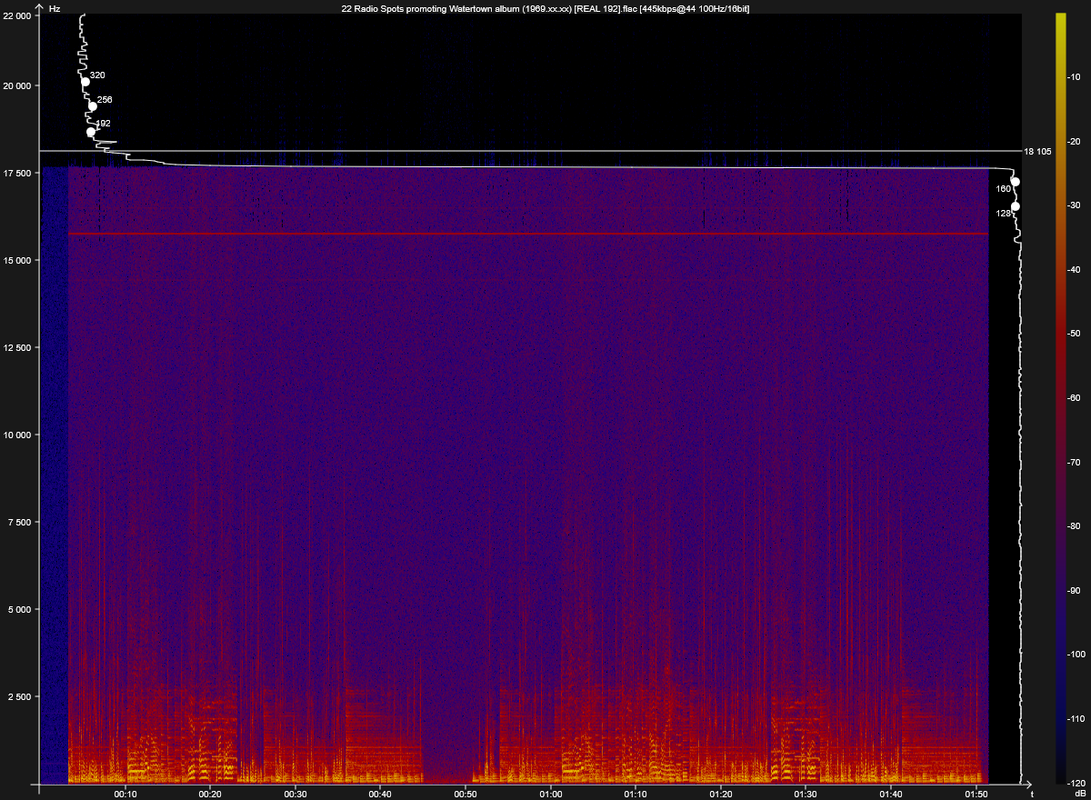Screen dimensions: 1091x800
Task: Click the 22 000 Hz axis label
Action: tap(17, 16)
